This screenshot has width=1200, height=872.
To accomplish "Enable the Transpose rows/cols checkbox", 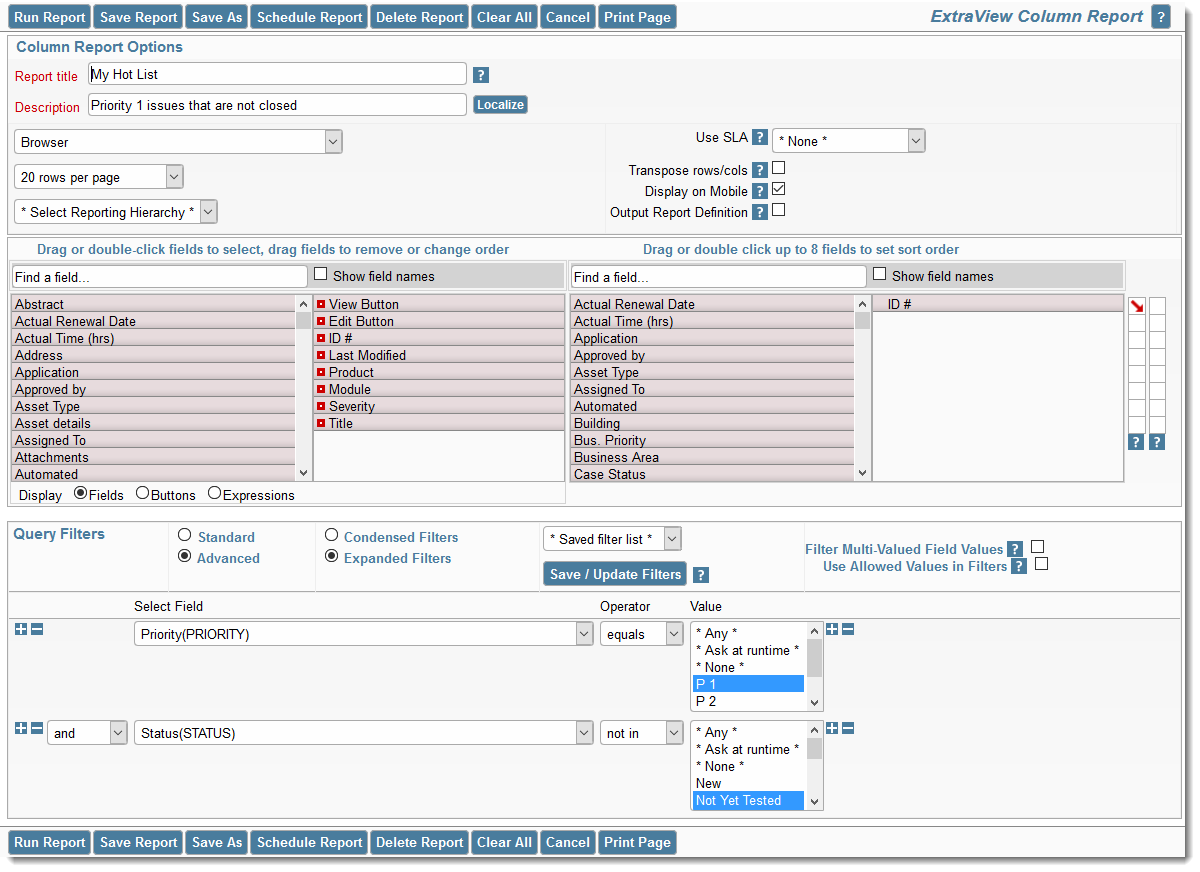I will [778, 168].
